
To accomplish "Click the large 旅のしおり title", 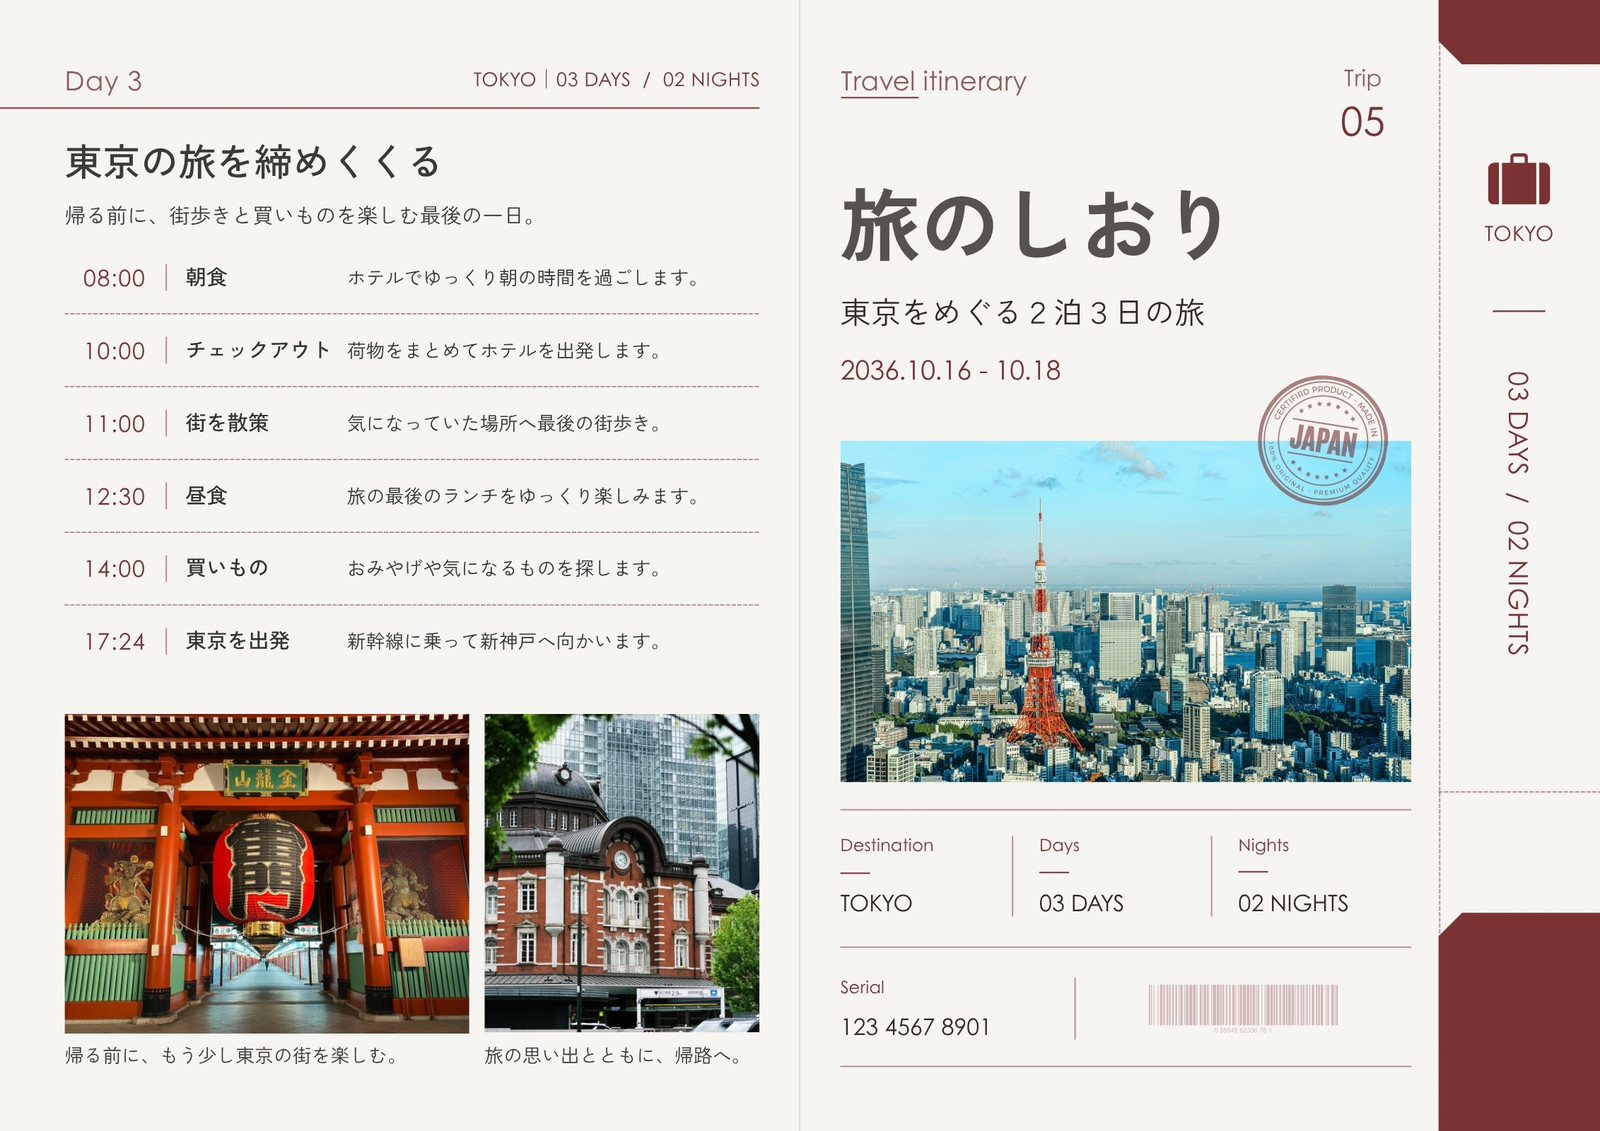I will pos(1035,225).
